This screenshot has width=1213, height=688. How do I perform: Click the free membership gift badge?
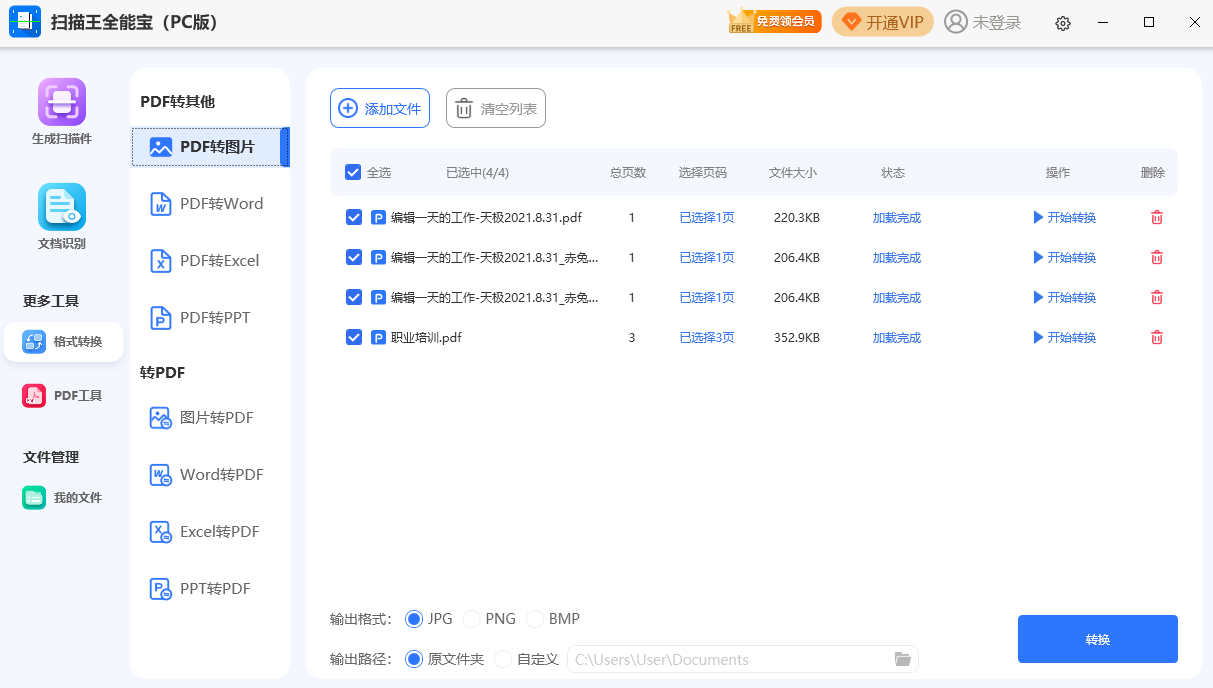click(774, 22)
